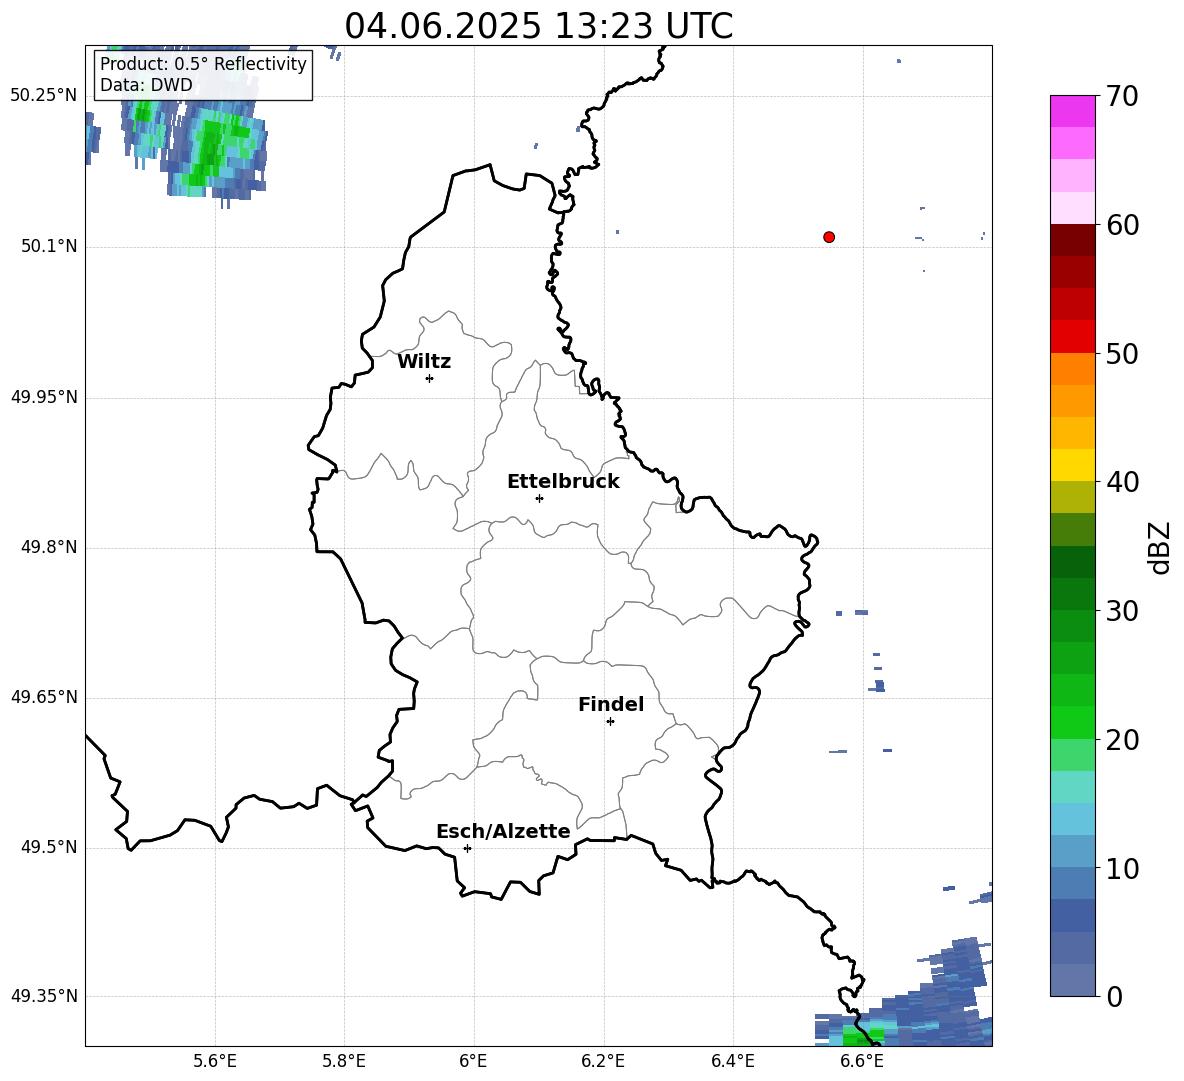The height and width of the screenshot is (1081, 1184).
Task: Click the colorbar tick label 30
Action: 1122,611
